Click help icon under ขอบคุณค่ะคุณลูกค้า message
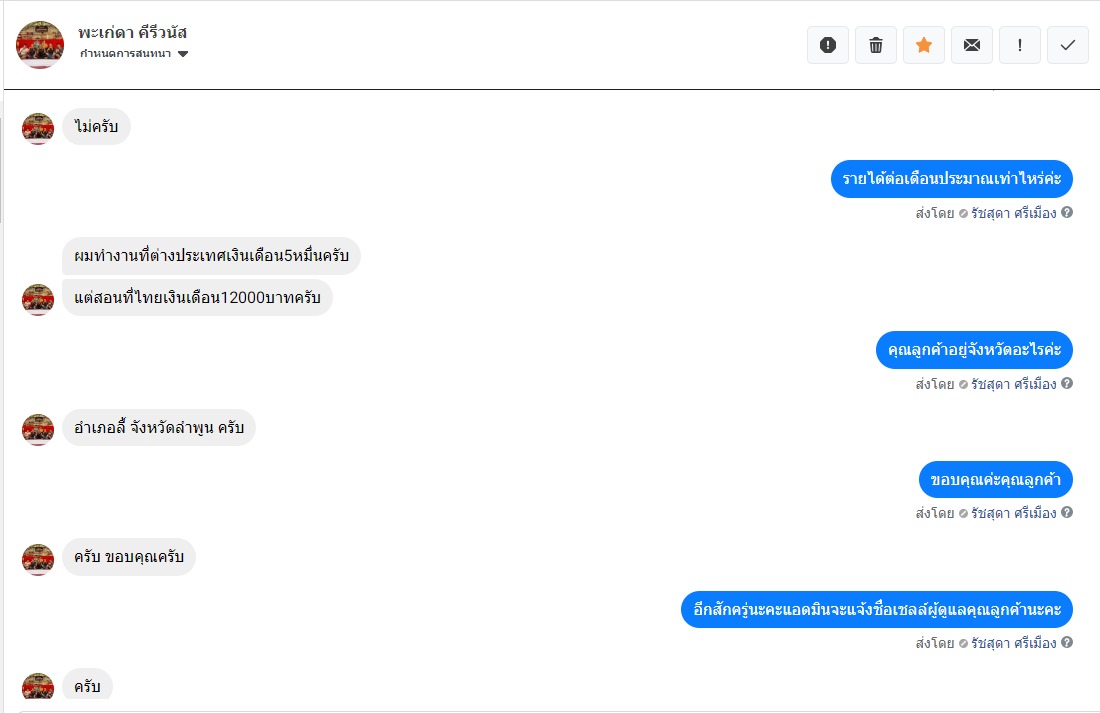 tap(1067, 513)
